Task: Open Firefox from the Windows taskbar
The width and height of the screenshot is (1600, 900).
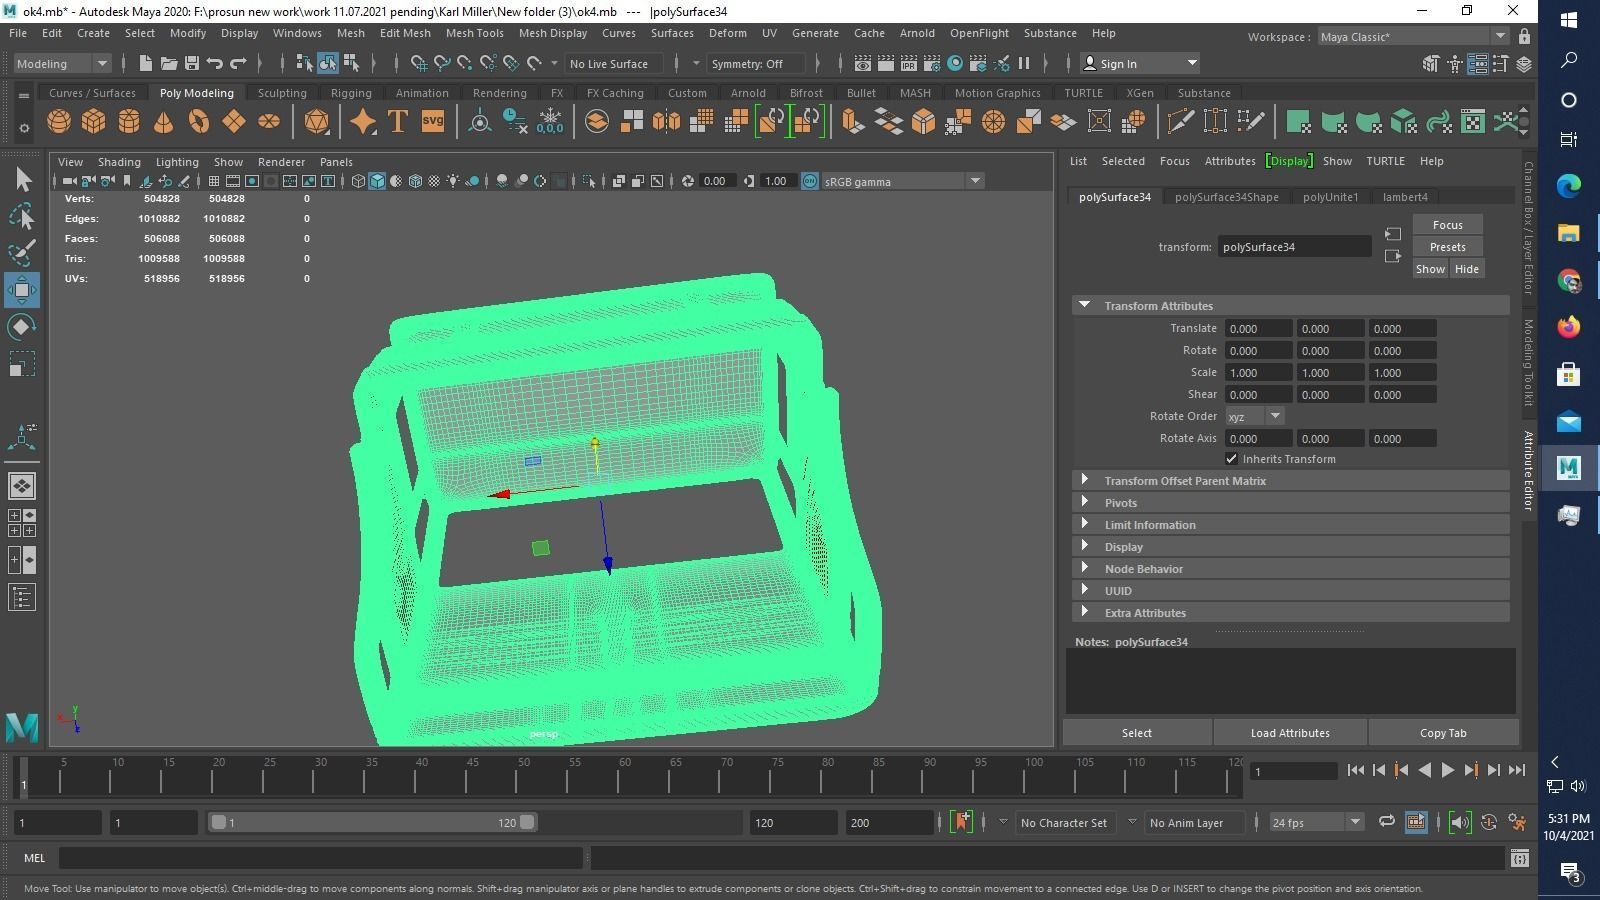Action: (1568, 326)
